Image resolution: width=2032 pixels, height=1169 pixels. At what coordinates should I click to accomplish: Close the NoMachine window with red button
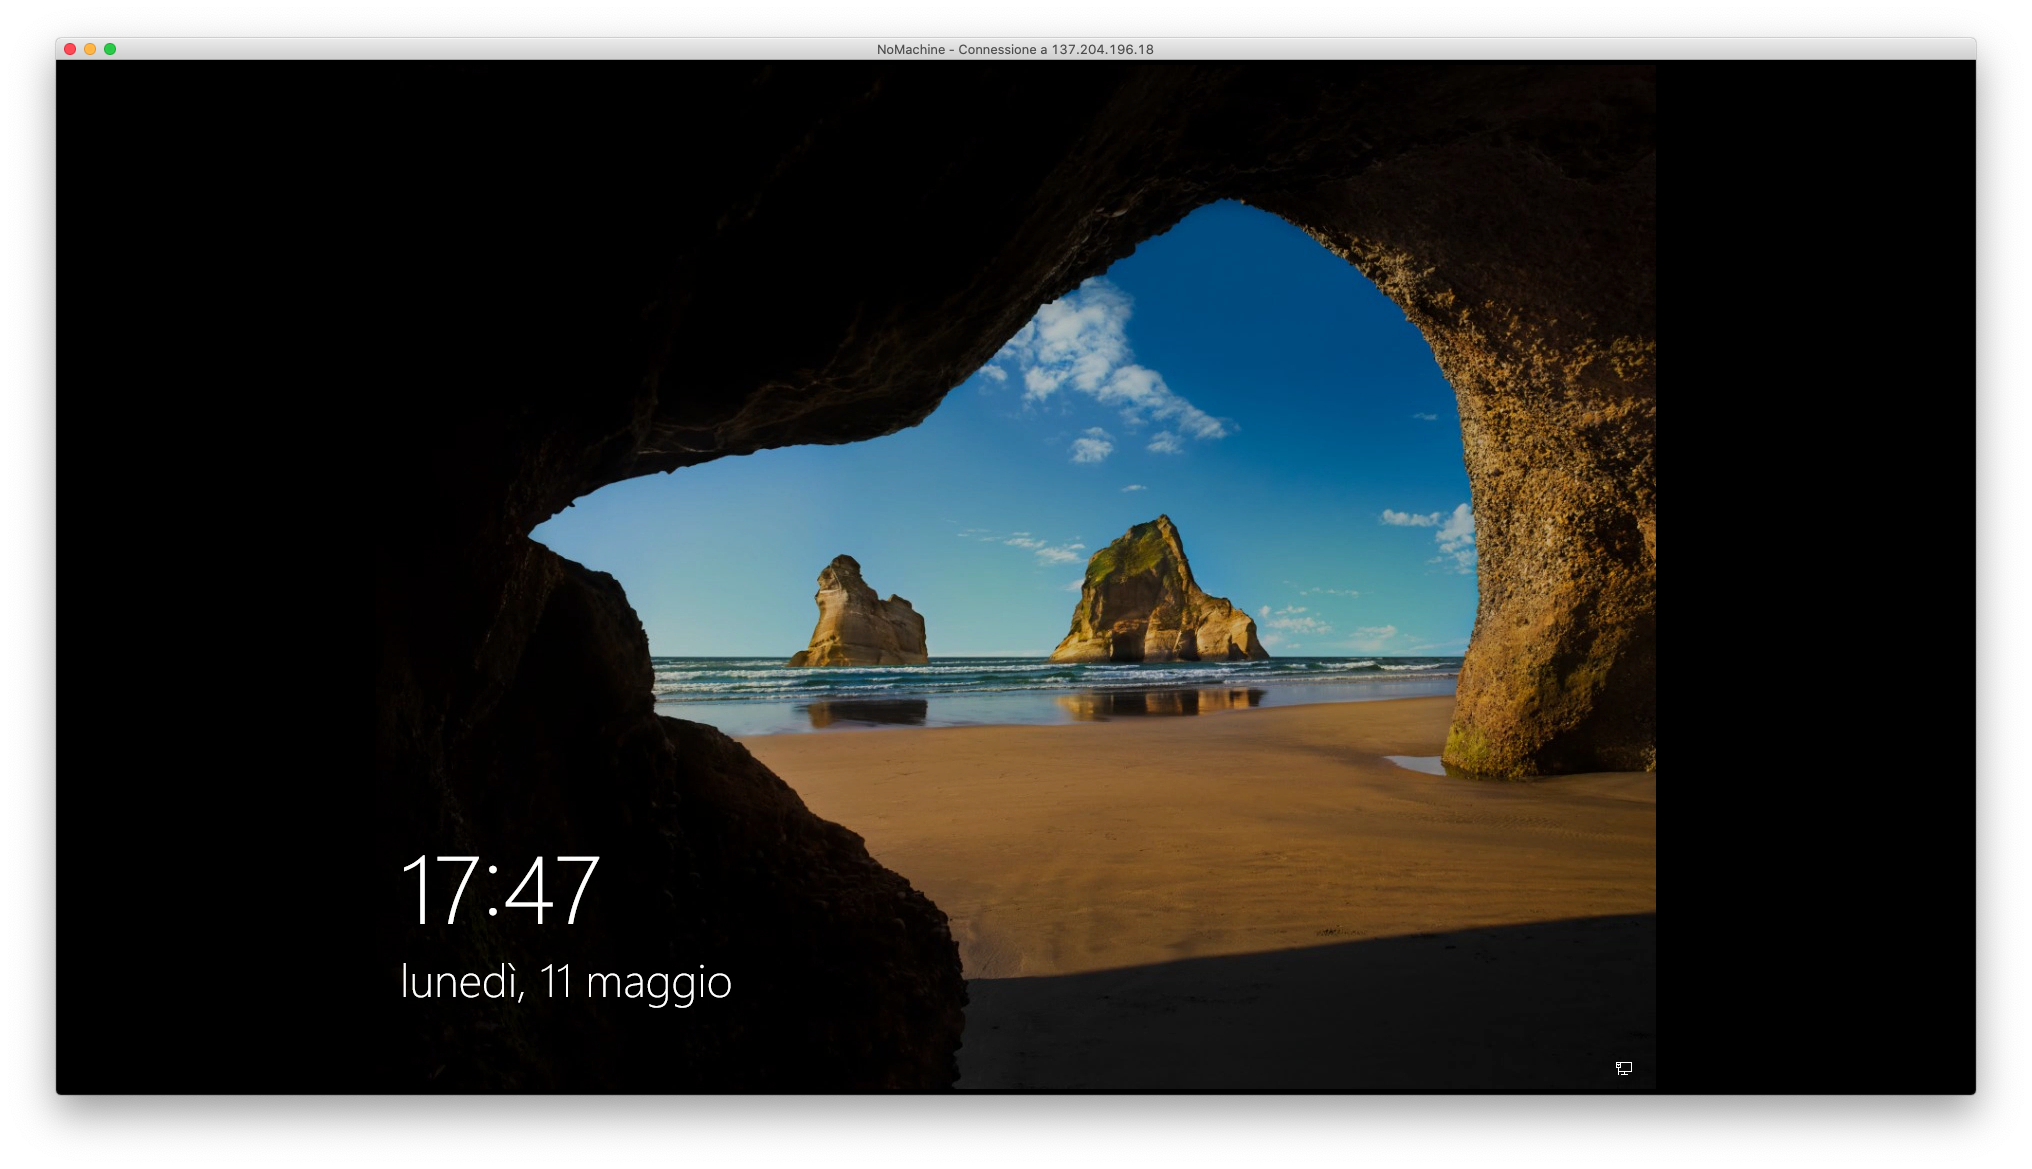pyautogui.click(x=70, y=49)
